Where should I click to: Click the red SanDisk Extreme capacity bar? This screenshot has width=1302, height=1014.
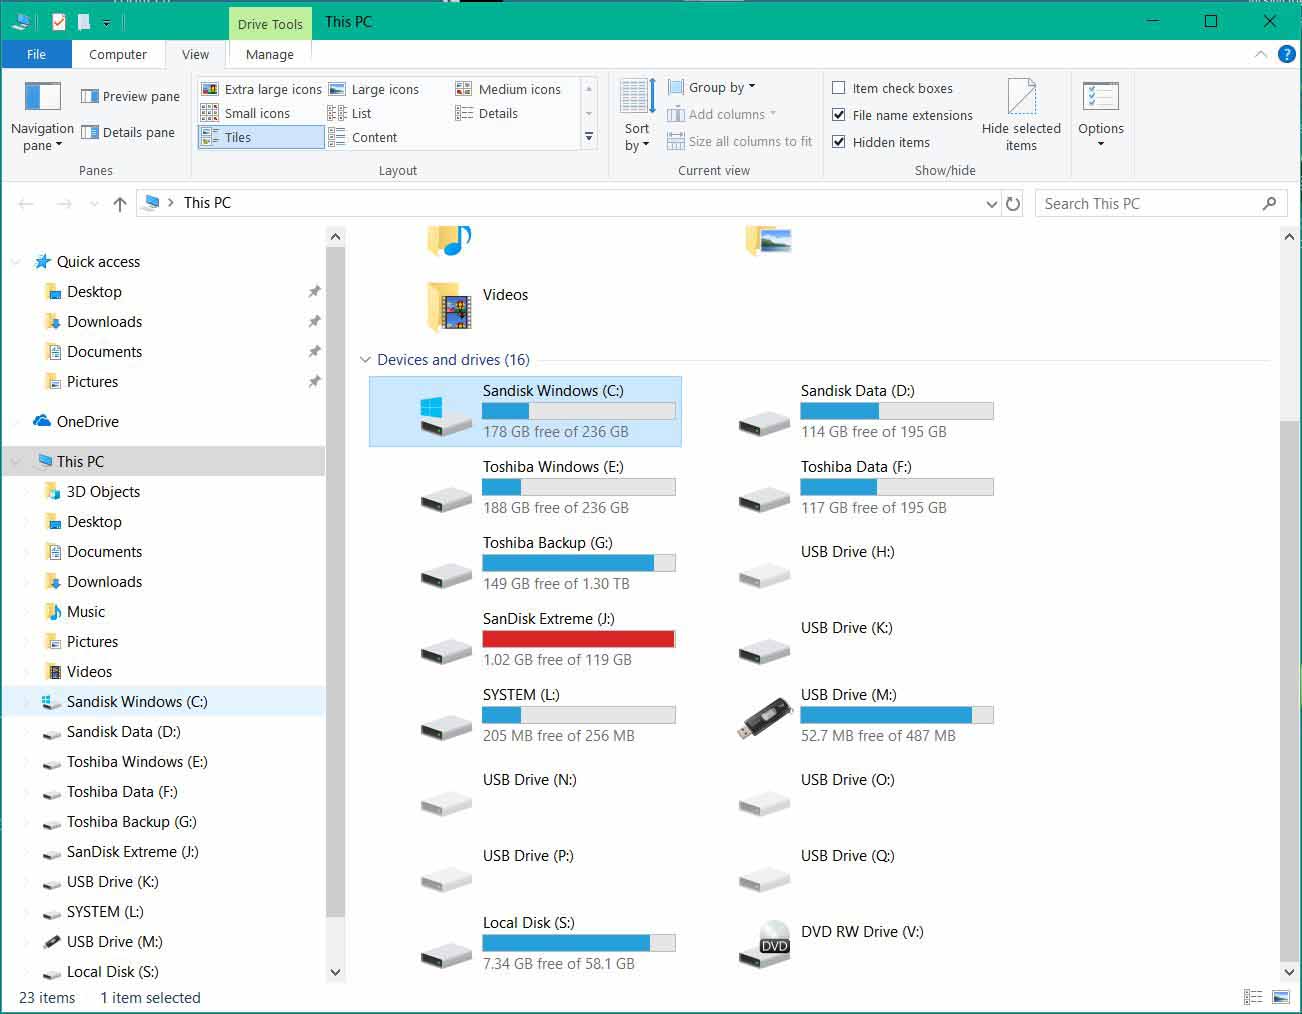coord(578,639)
